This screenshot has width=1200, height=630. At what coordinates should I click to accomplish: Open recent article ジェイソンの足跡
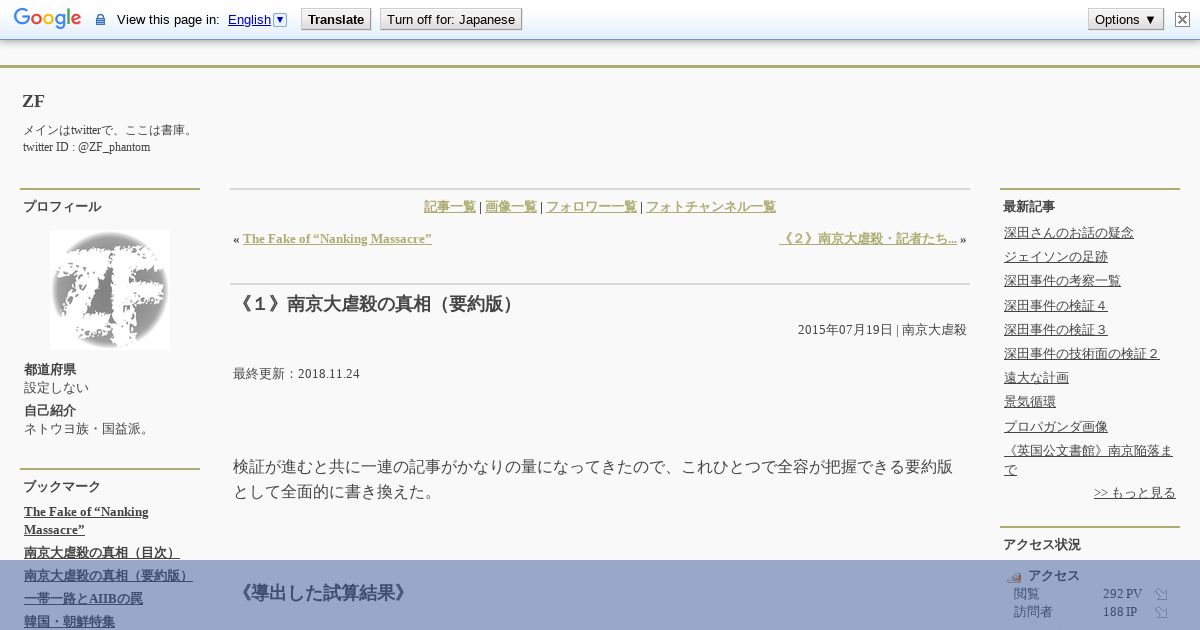1056,257
